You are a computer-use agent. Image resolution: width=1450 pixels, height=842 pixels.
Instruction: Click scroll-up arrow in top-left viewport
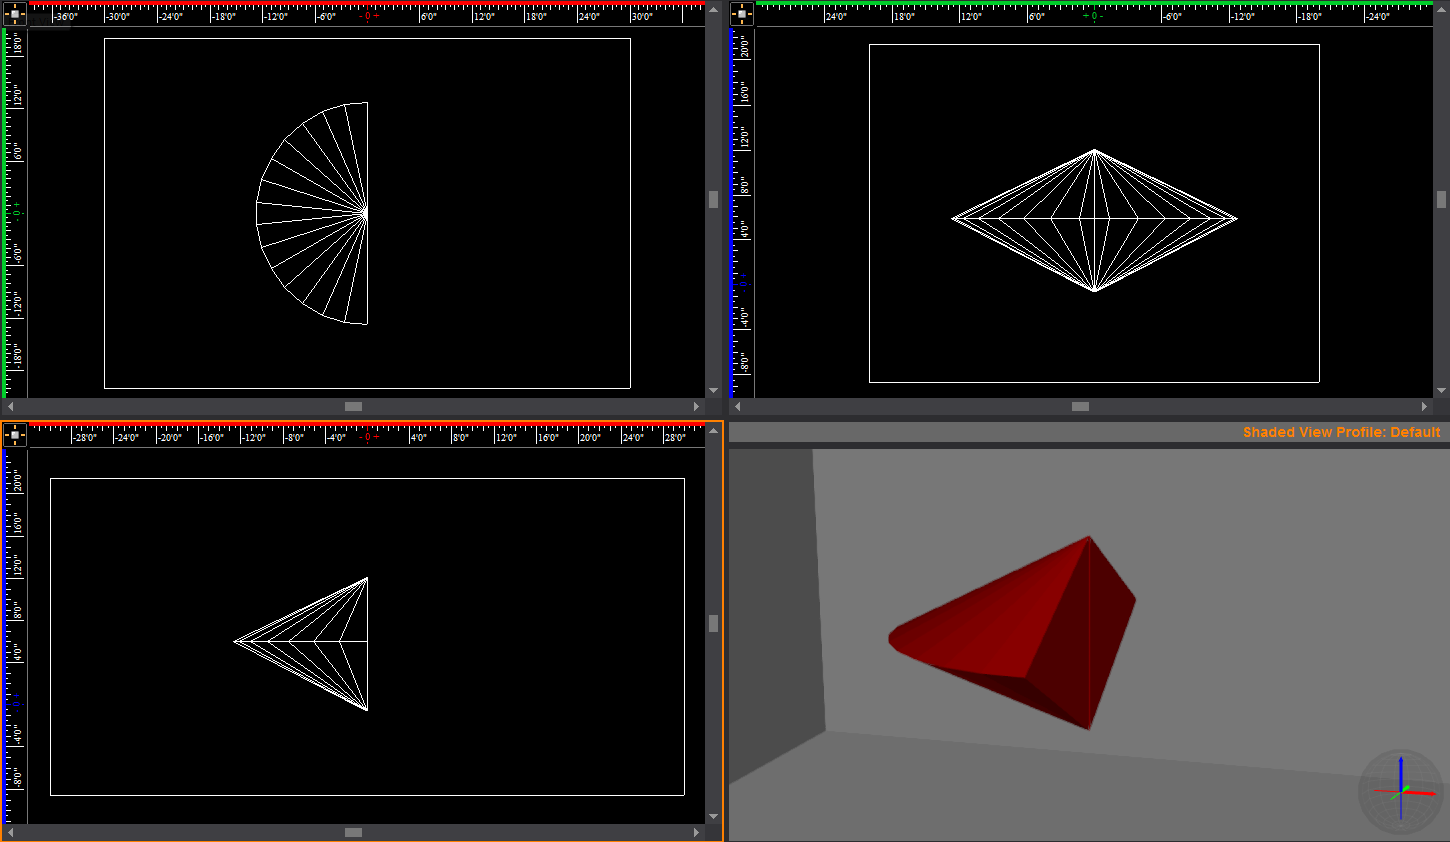[713, 9]
